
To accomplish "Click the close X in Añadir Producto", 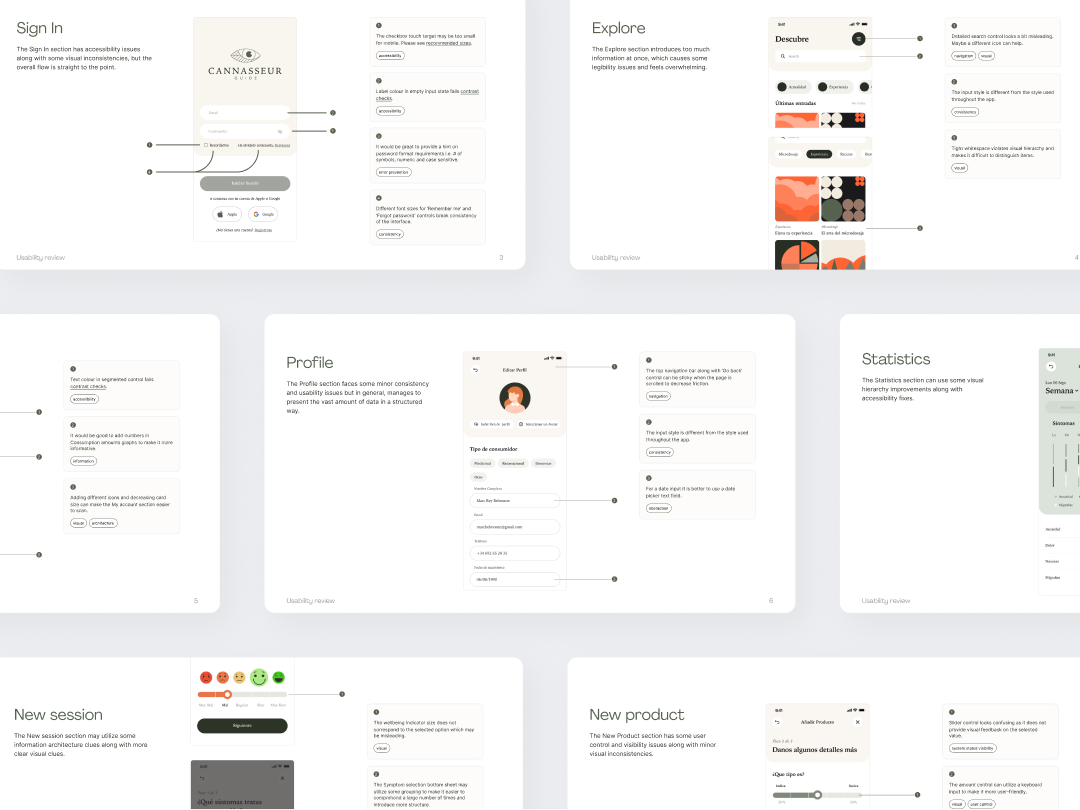I will coord(857,722).
